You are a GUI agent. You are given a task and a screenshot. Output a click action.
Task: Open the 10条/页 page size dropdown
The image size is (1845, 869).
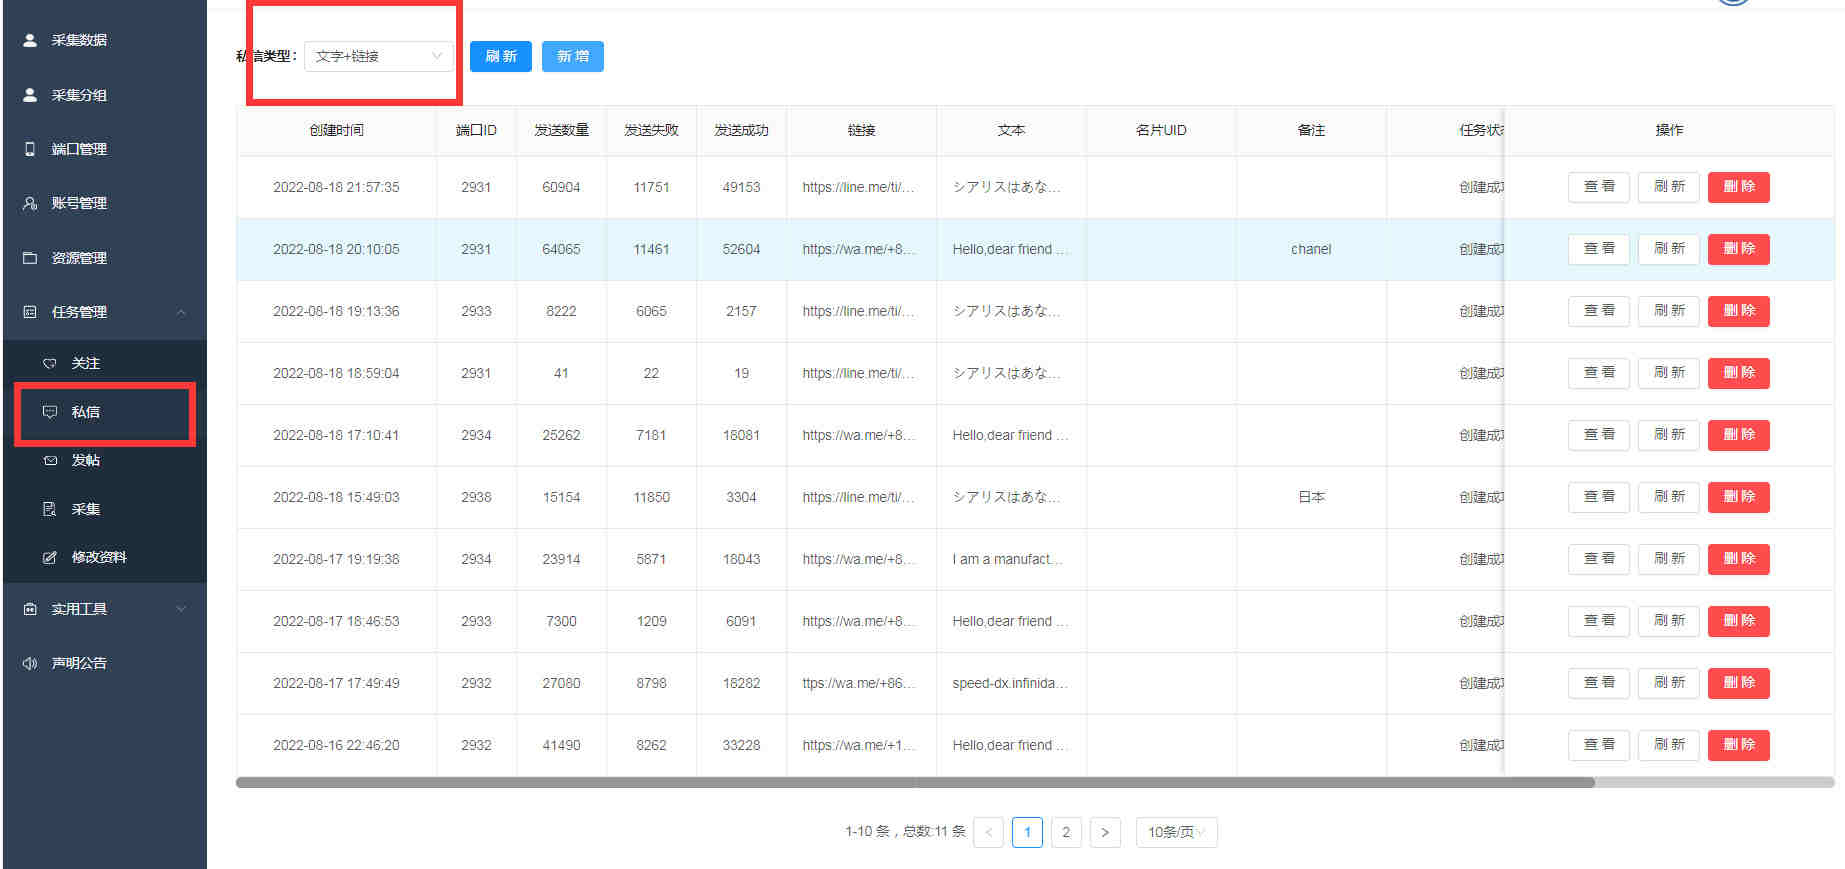[1176, 832]
